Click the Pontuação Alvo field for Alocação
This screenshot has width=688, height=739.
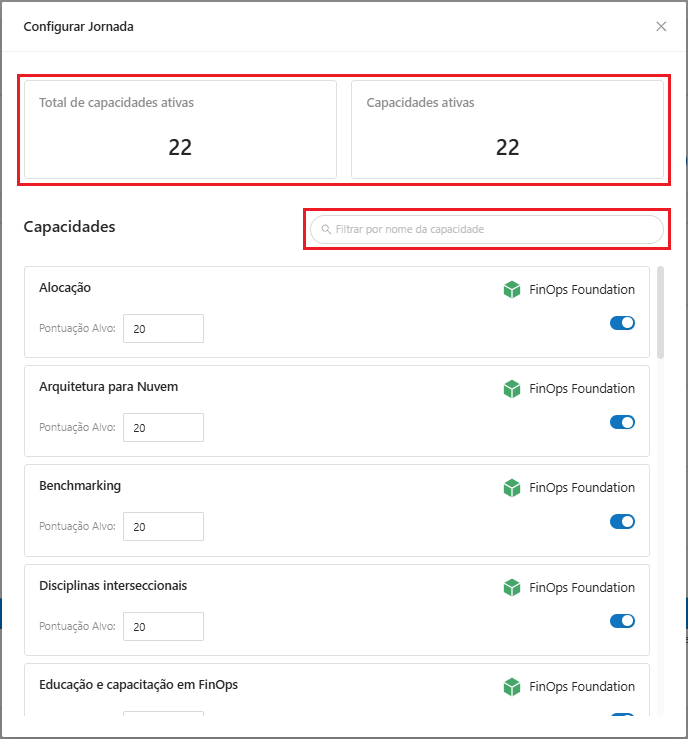click(x=163, y=328)
